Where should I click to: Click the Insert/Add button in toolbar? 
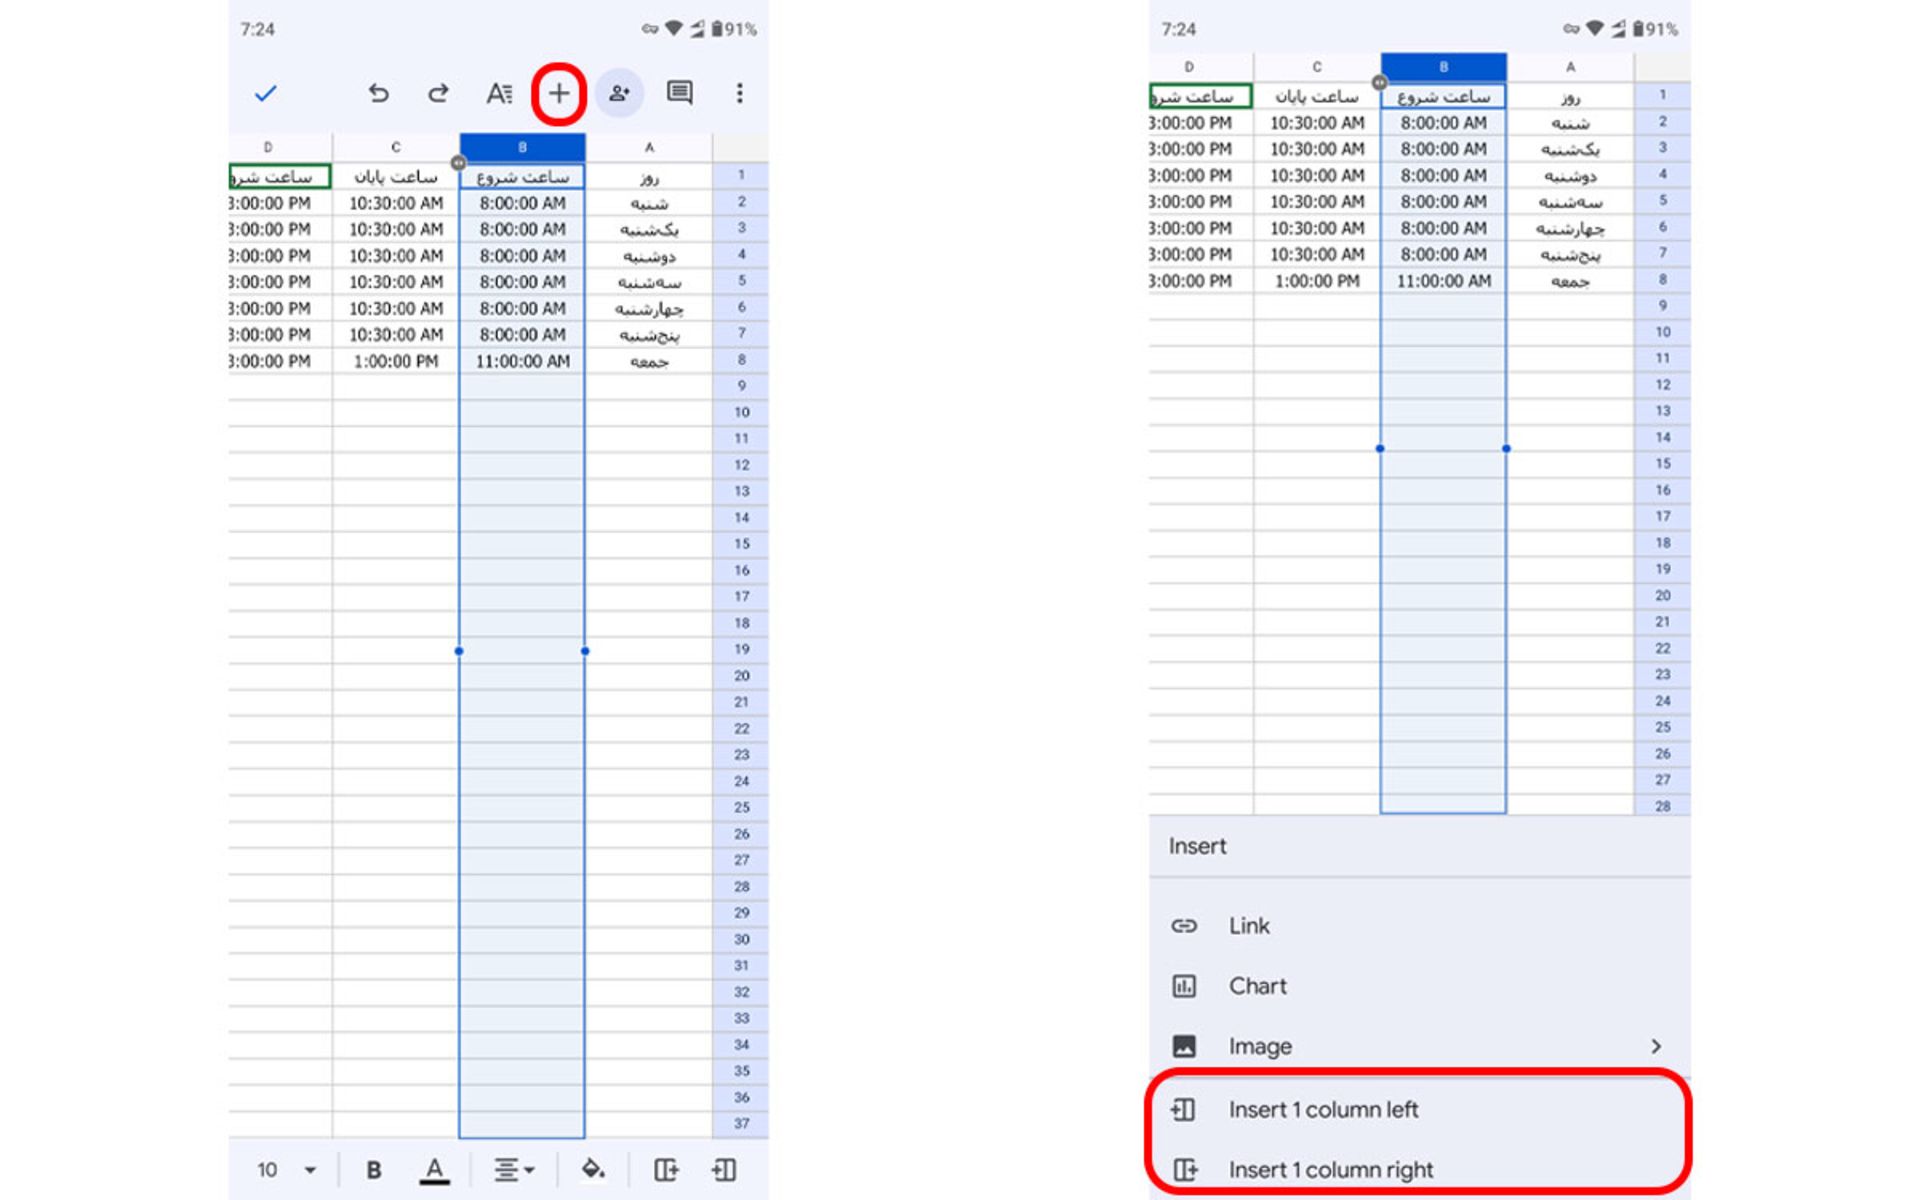tap(560, 93)
